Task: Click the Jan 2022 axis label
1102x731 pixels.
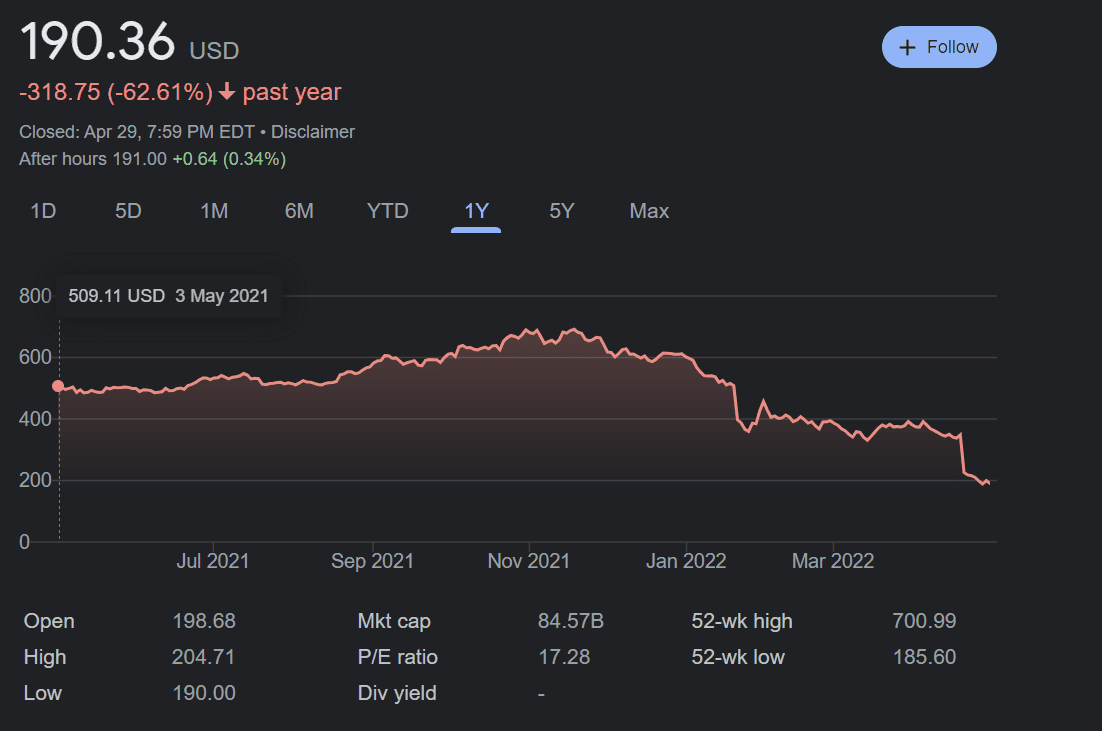Action: 686,561
